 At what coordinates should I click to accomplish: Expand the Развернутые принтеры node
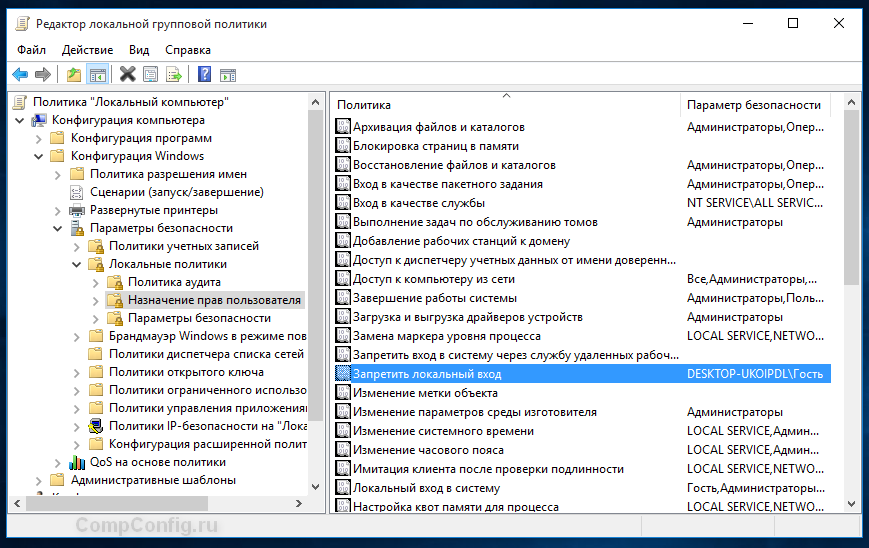58,211
